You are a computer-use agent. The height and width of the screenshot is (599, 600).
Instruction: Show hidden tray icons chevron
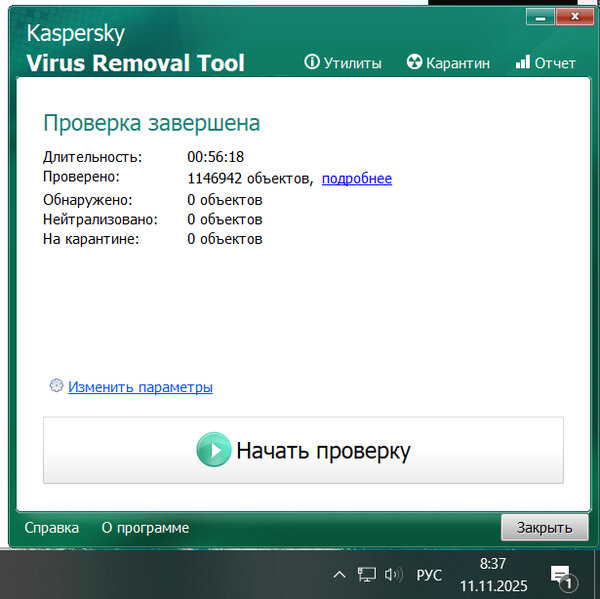[339, 575]
